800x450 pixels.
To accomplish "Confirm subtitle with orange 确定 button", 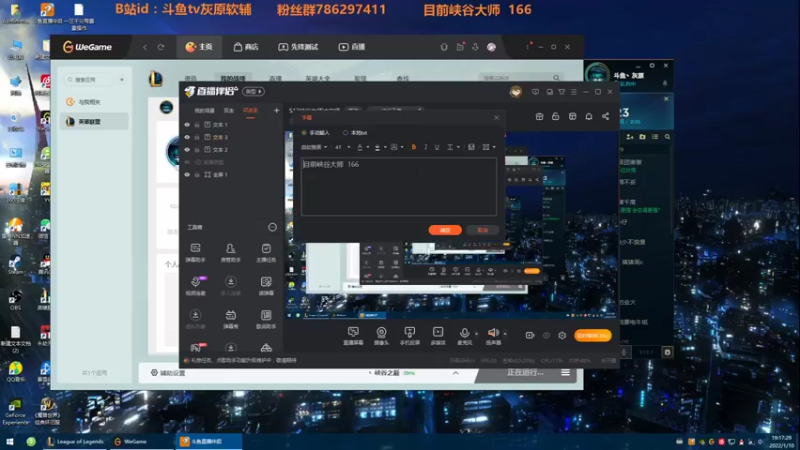I will (x=445, y=230).
